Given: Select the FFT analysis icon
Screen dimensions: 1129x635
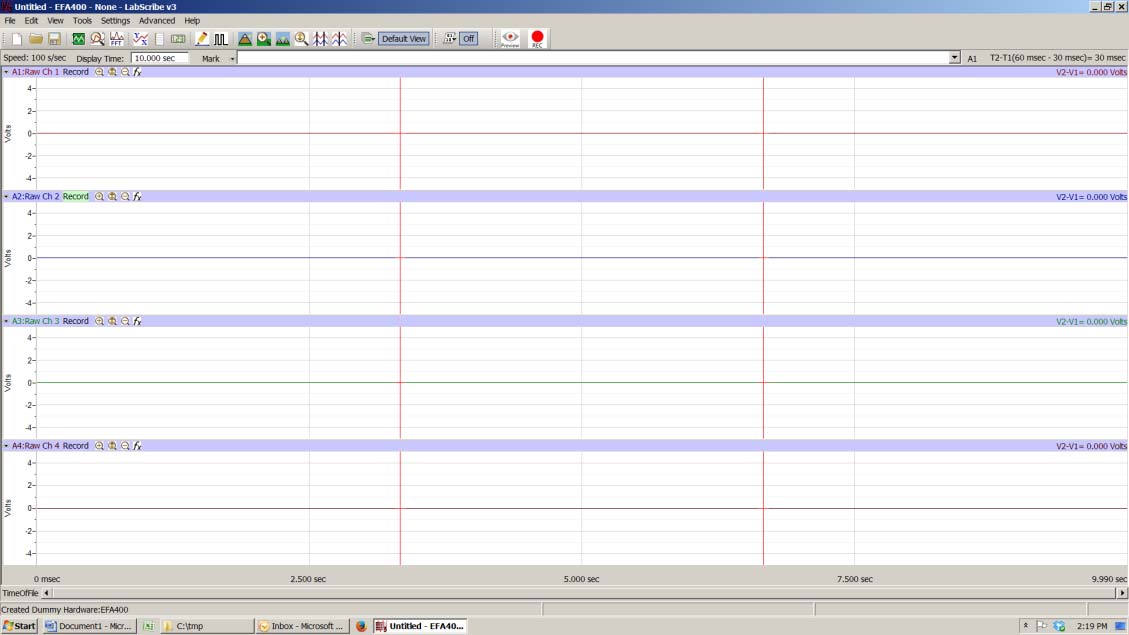Looking at the screenshot, I should (115, 38).
